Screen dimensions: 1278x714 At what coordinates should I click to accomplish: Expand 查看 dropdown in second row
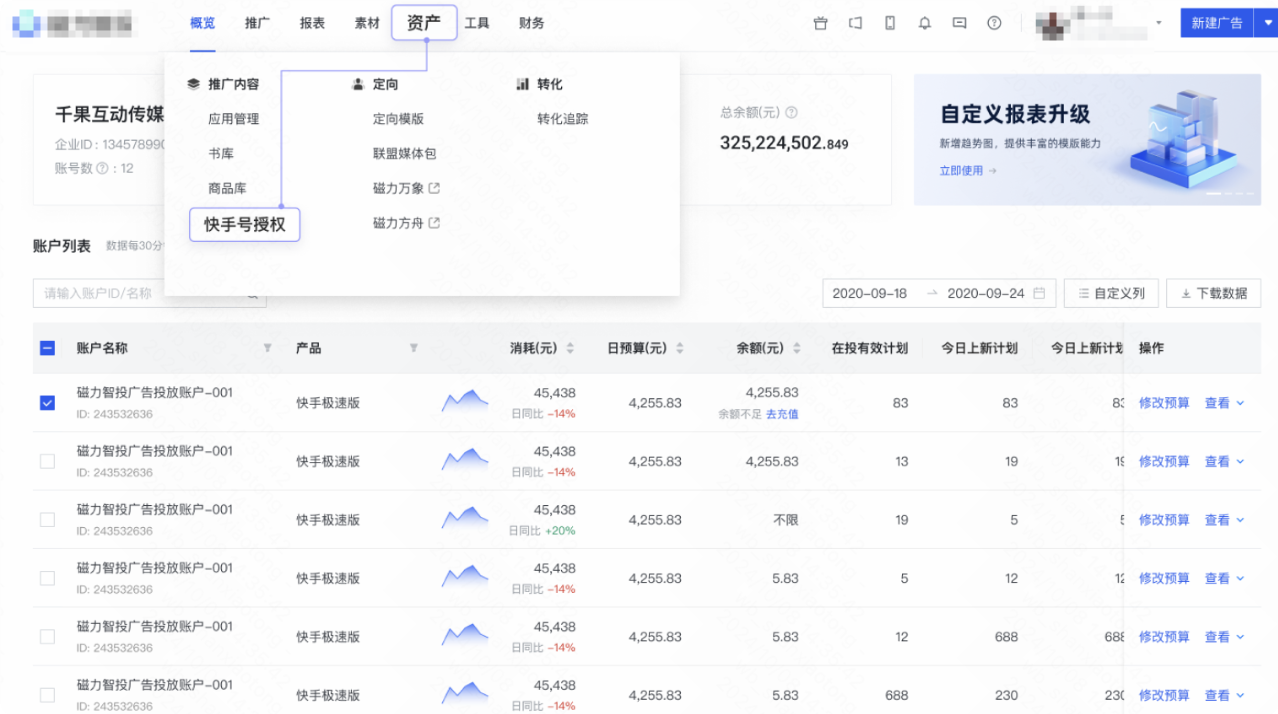click(1225, 461)
